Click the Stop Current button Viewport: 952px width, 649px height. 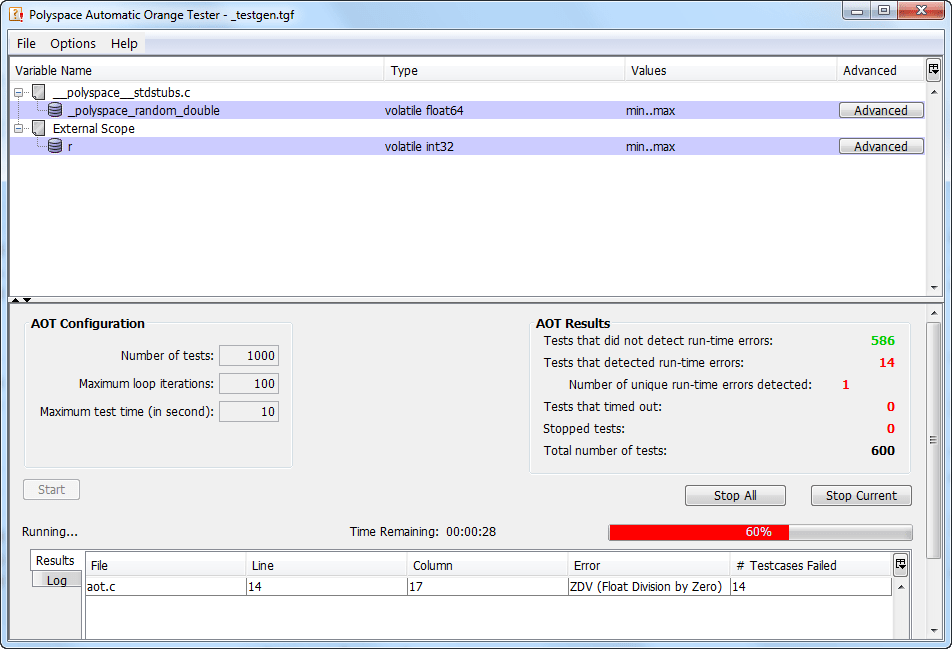[861, 495]
